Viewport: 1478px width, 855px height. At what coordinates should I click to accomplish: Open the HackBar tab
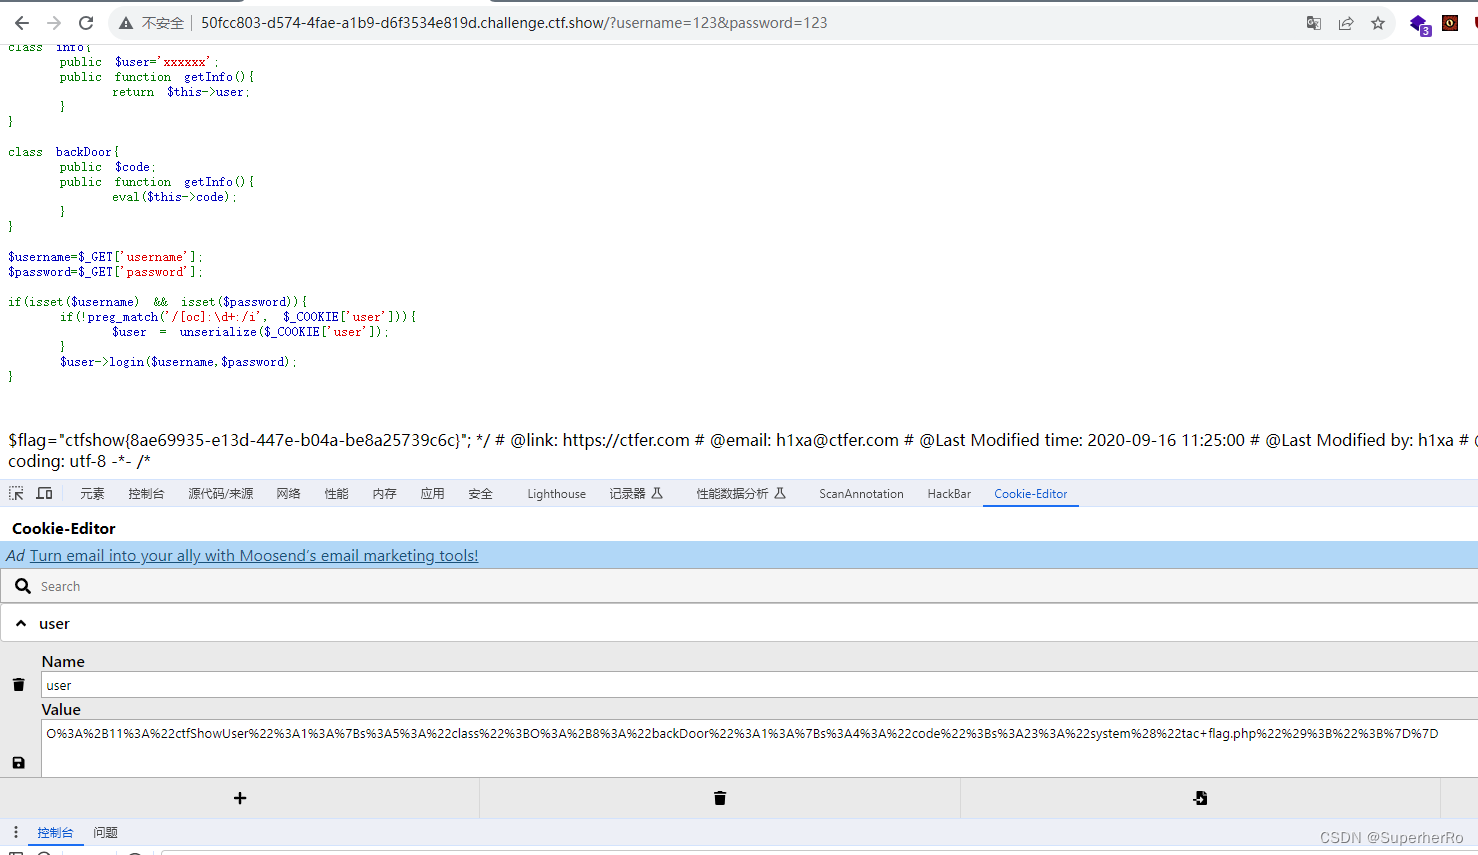[949, 494]
